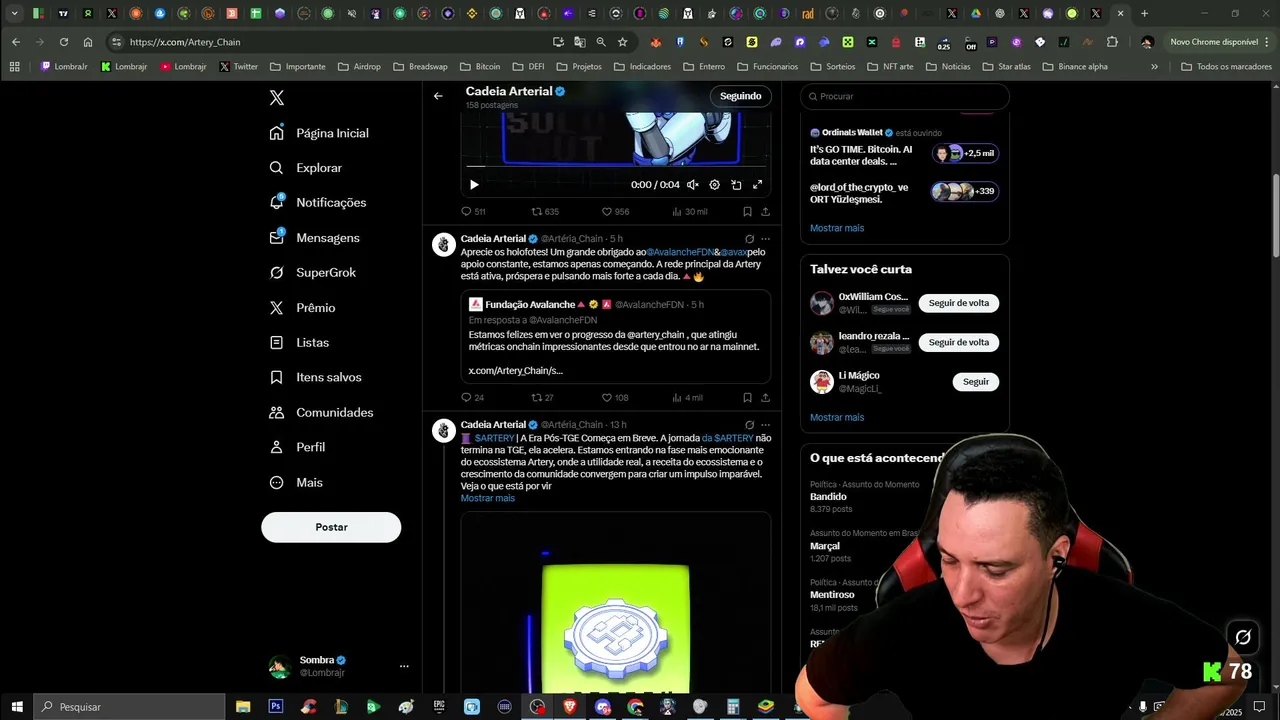
Task: Like the post with 956 likes
Action: tap(615, 212)
